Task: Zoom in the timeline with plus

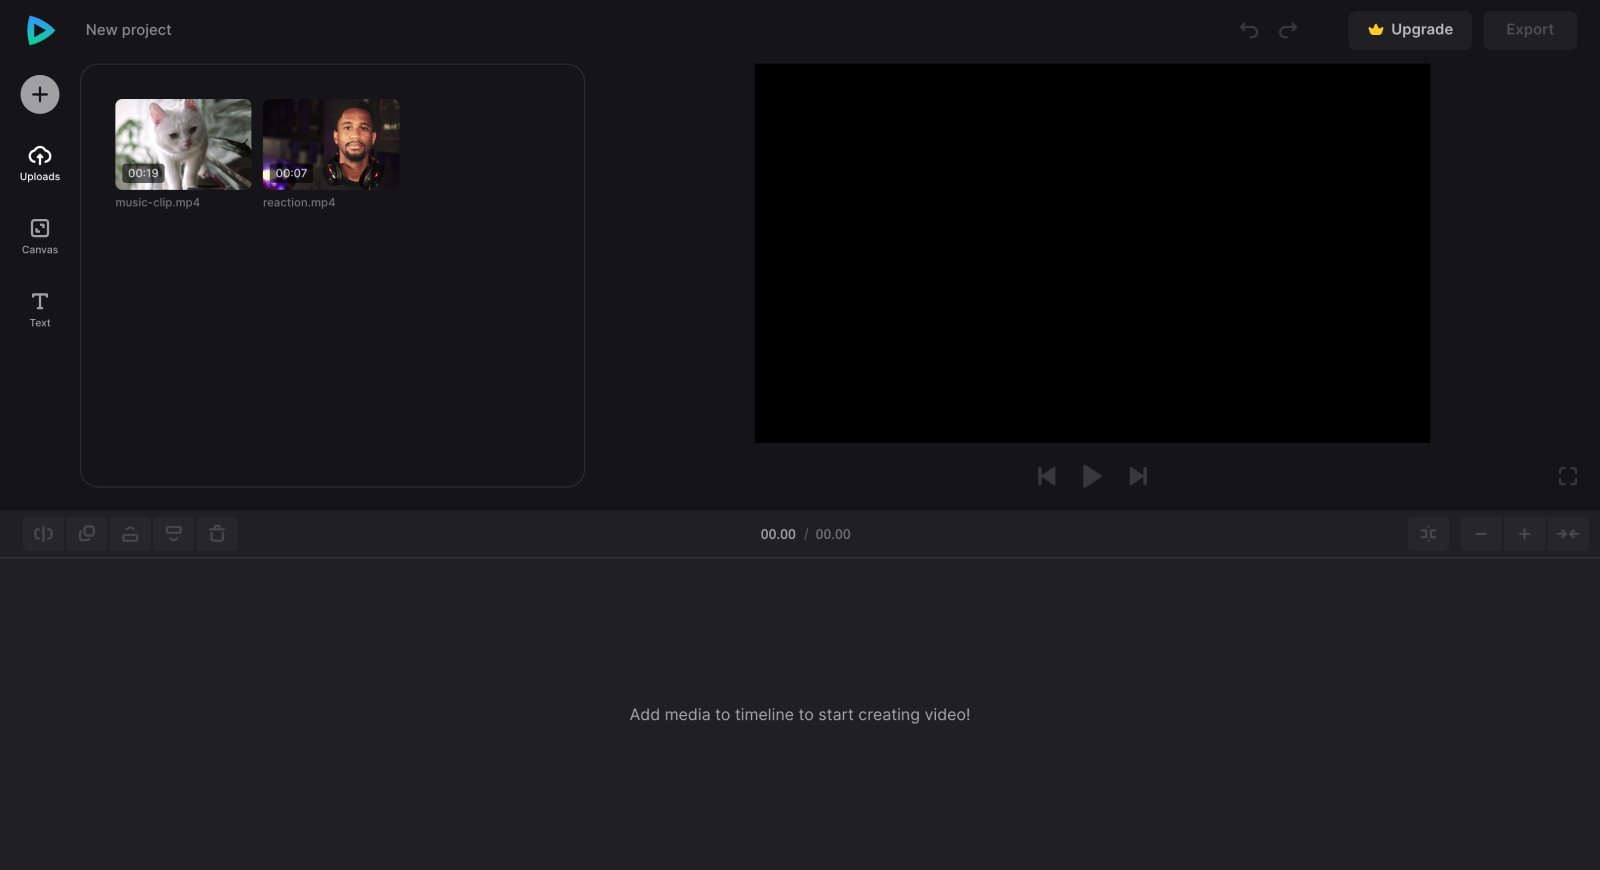Action: (1524, 534)
